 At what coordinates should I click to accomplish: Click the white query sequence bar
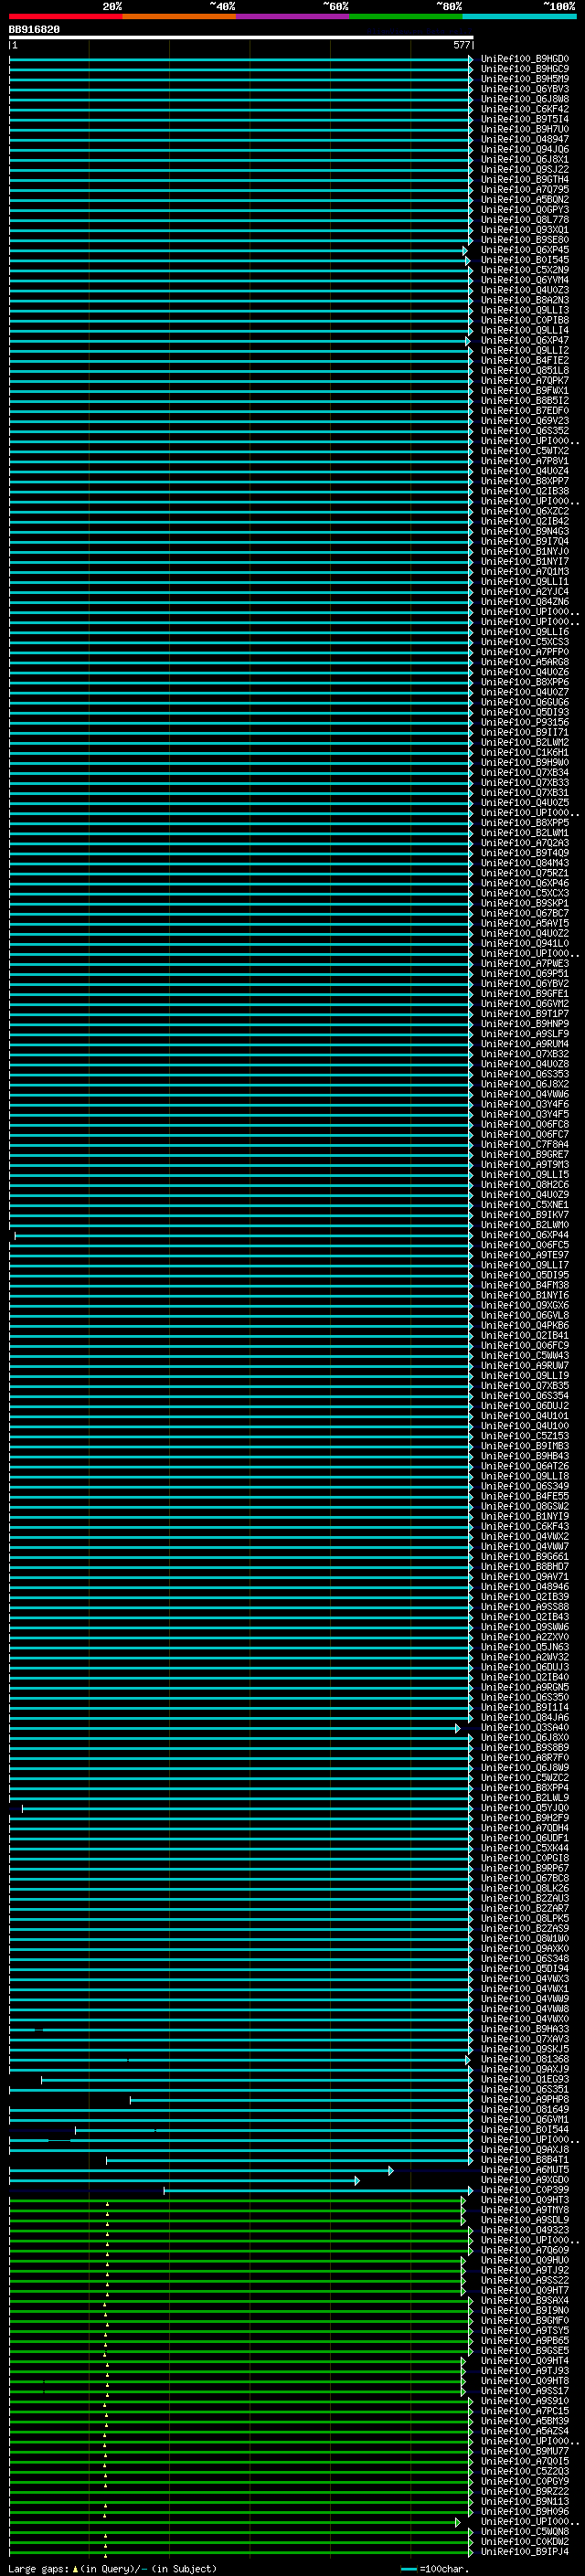pos(241,37)
